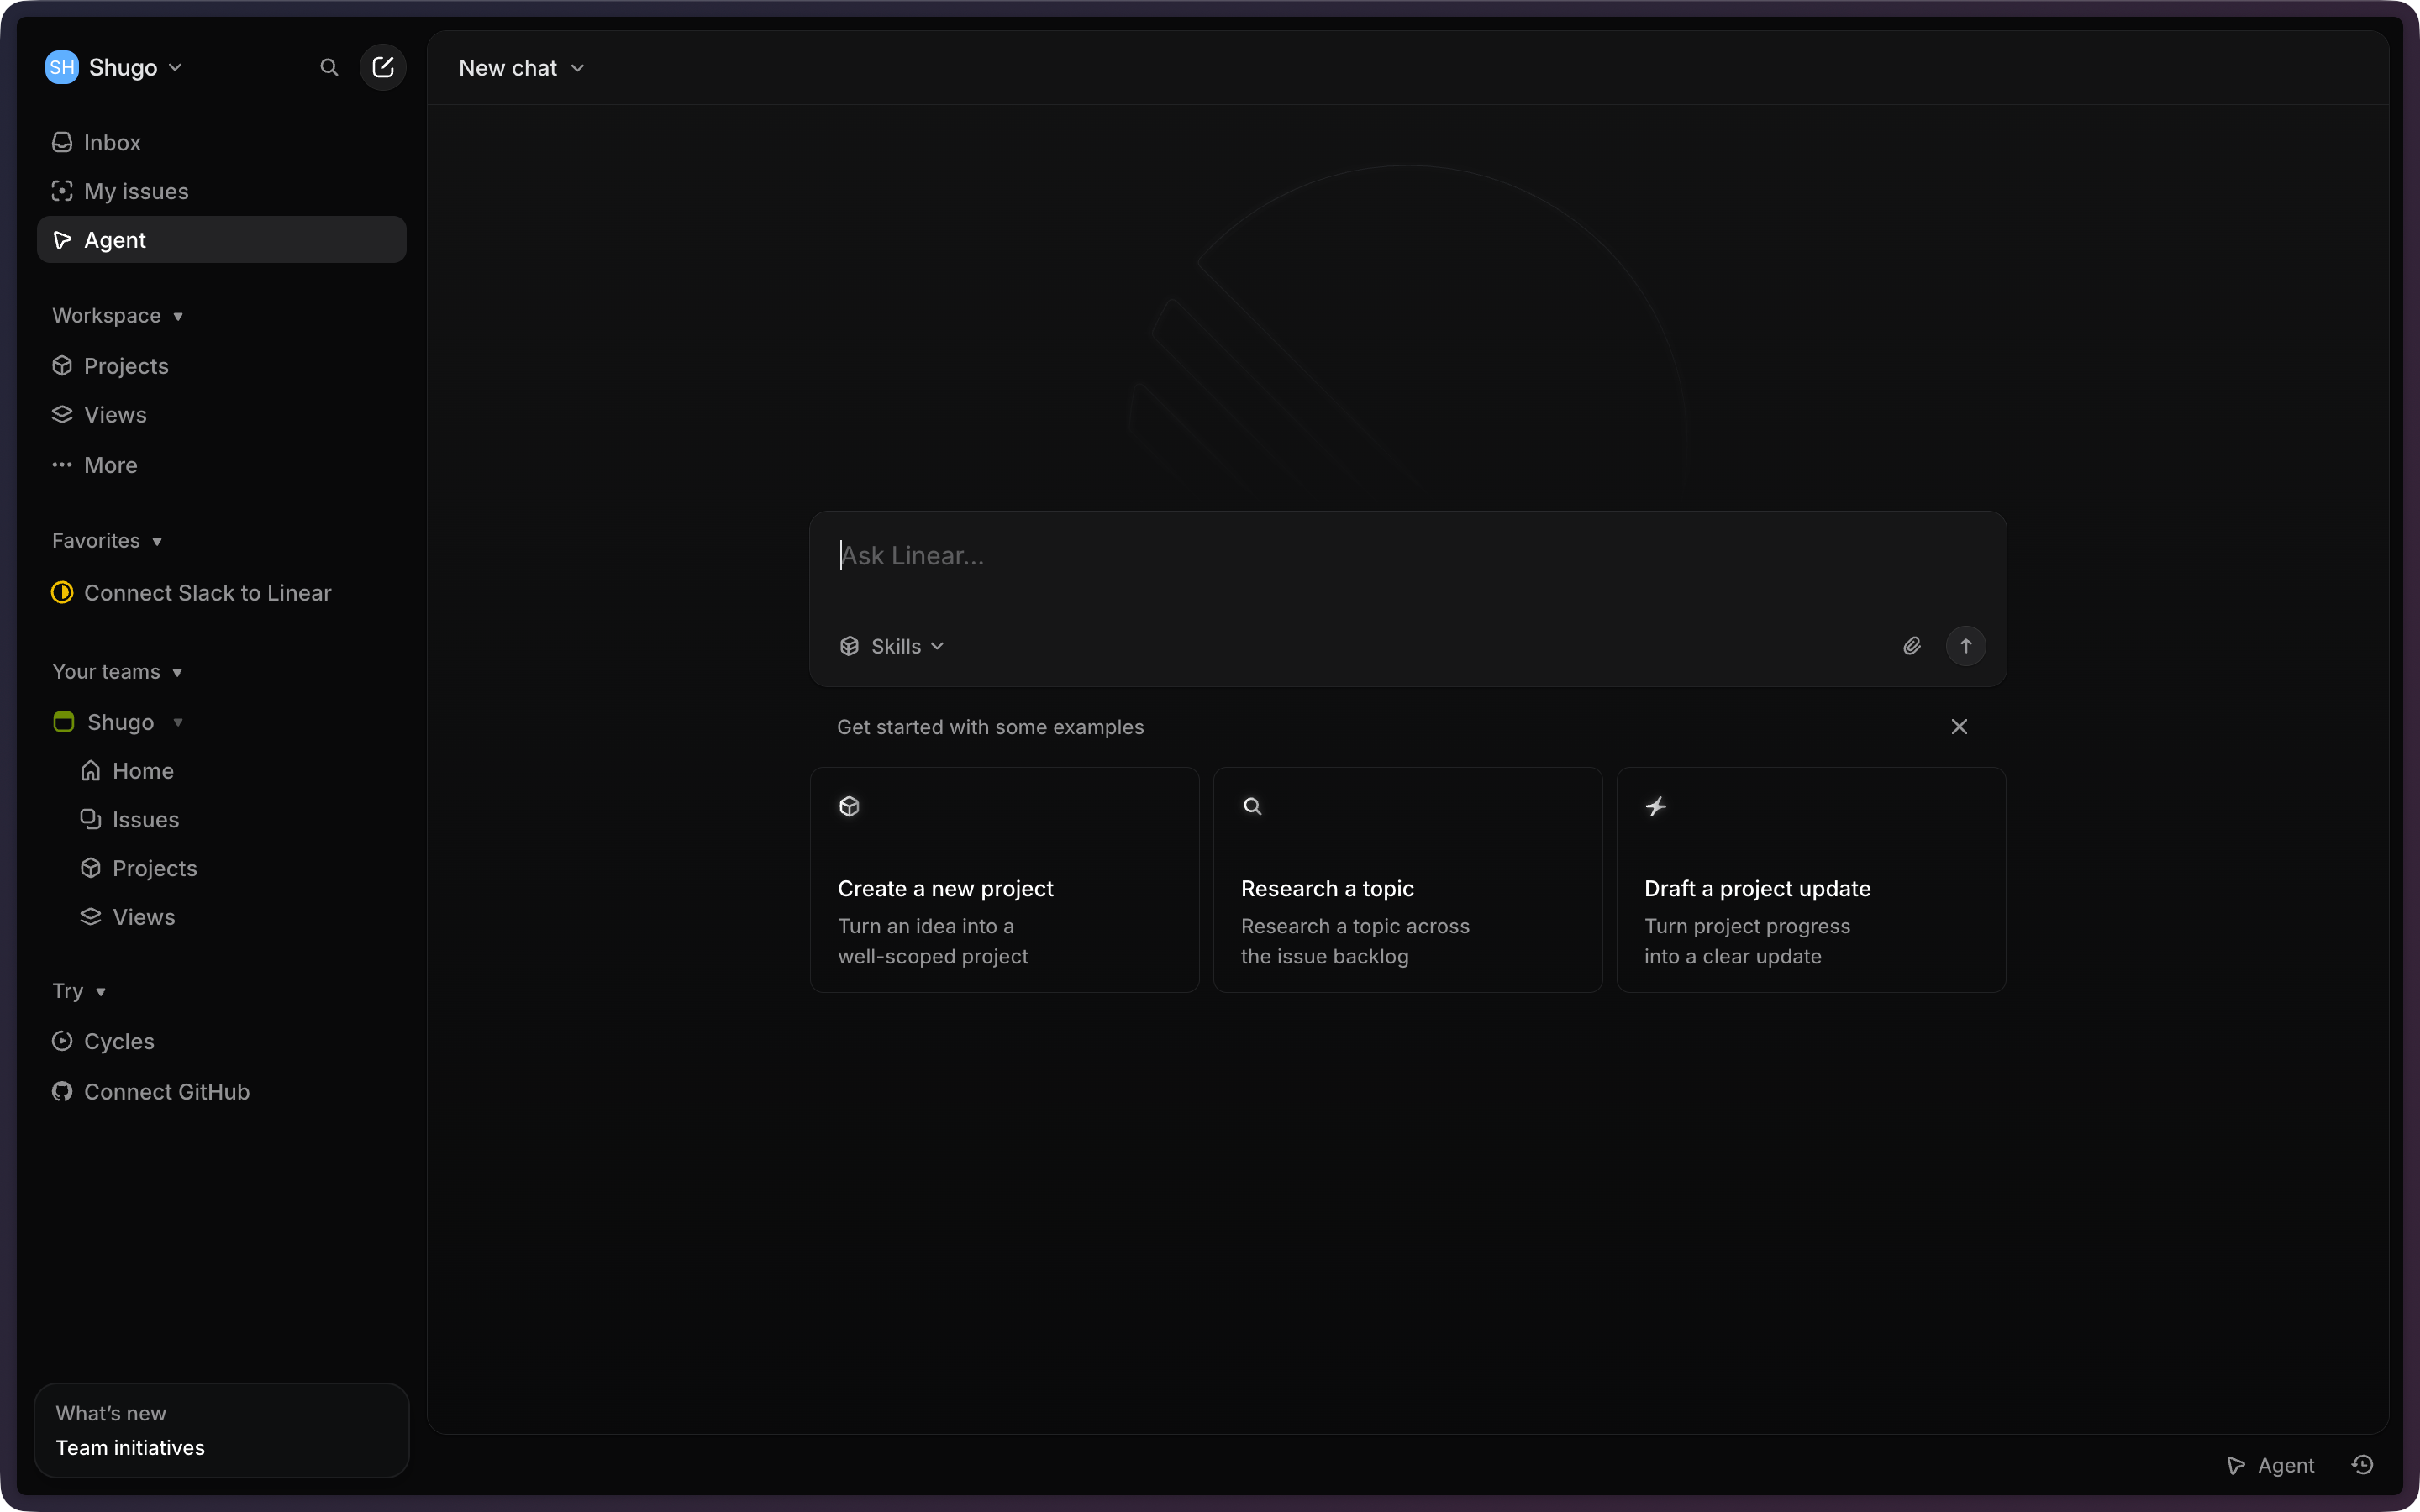The height and width of the screenshot is (1512, 2420).
Task: Click the green Shugo team icon
Action: 63,722
